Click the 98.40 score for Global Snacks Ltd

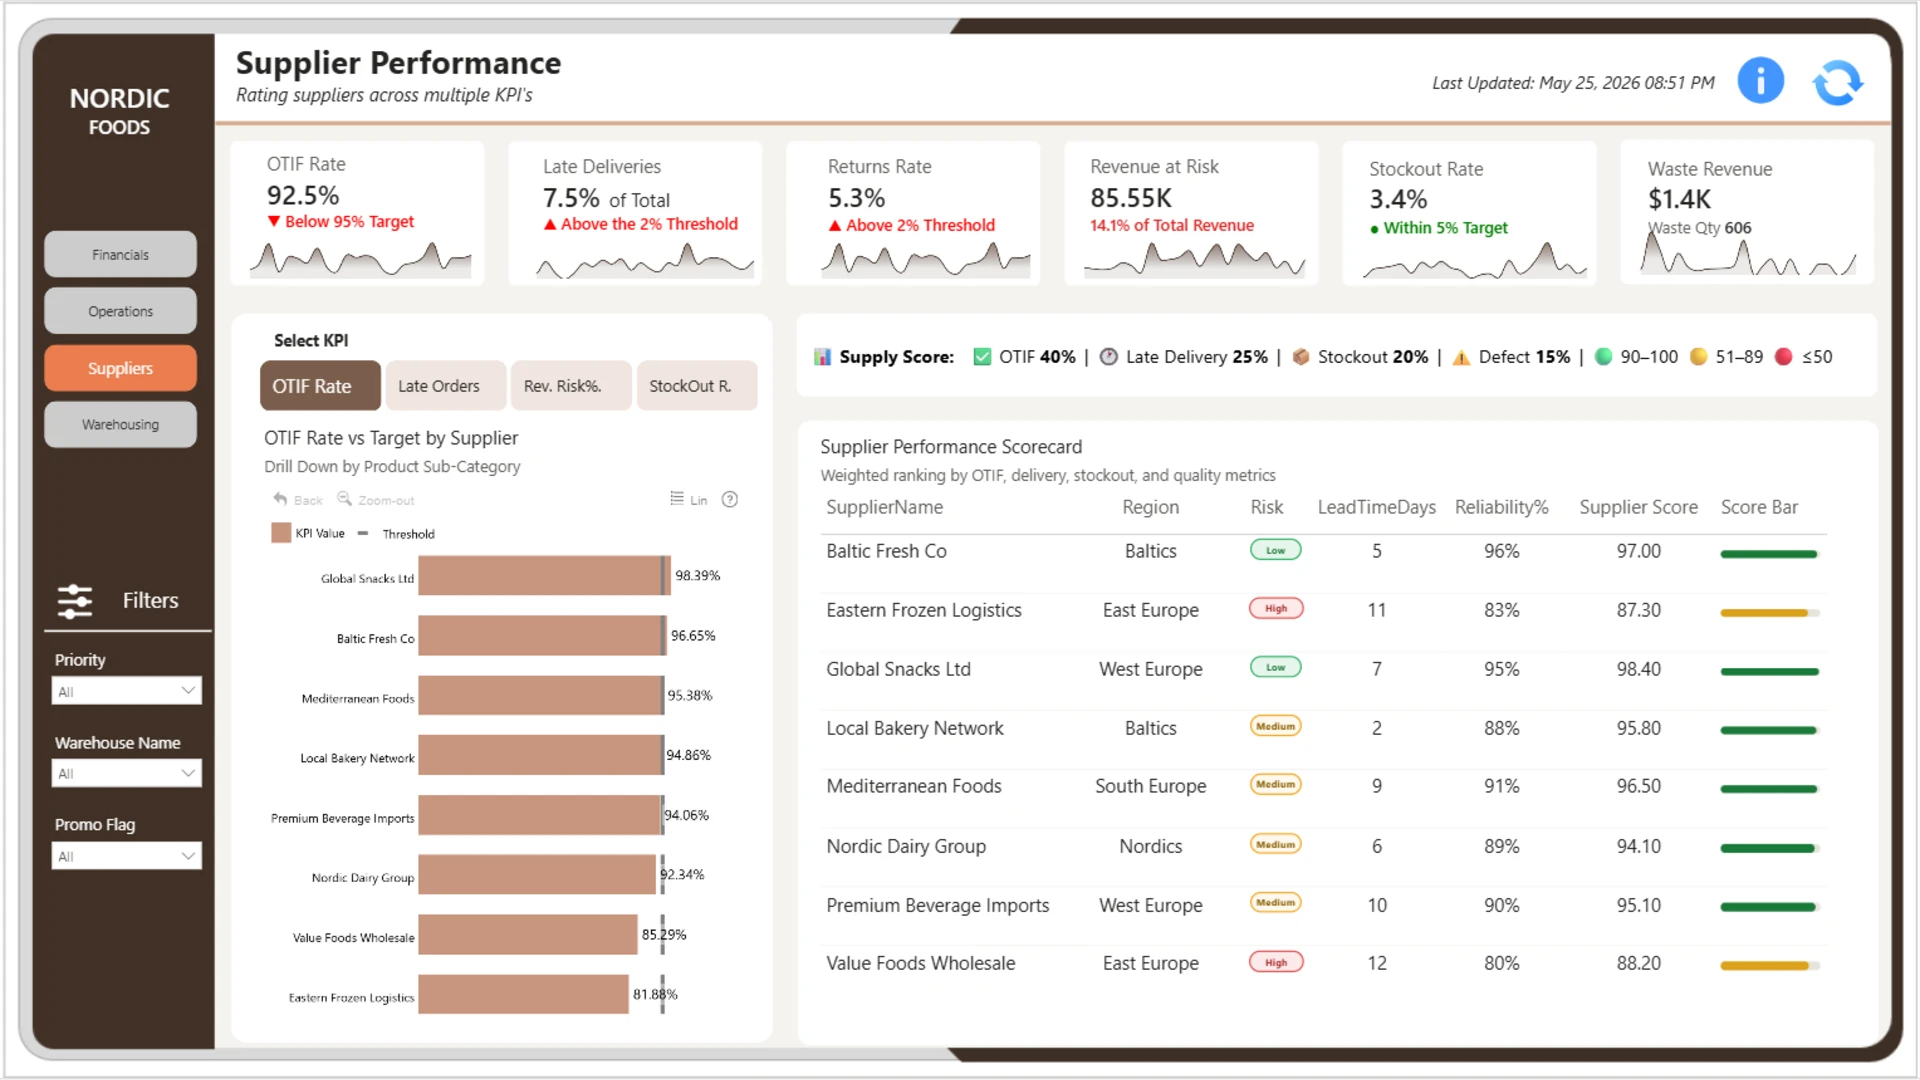1638,670
